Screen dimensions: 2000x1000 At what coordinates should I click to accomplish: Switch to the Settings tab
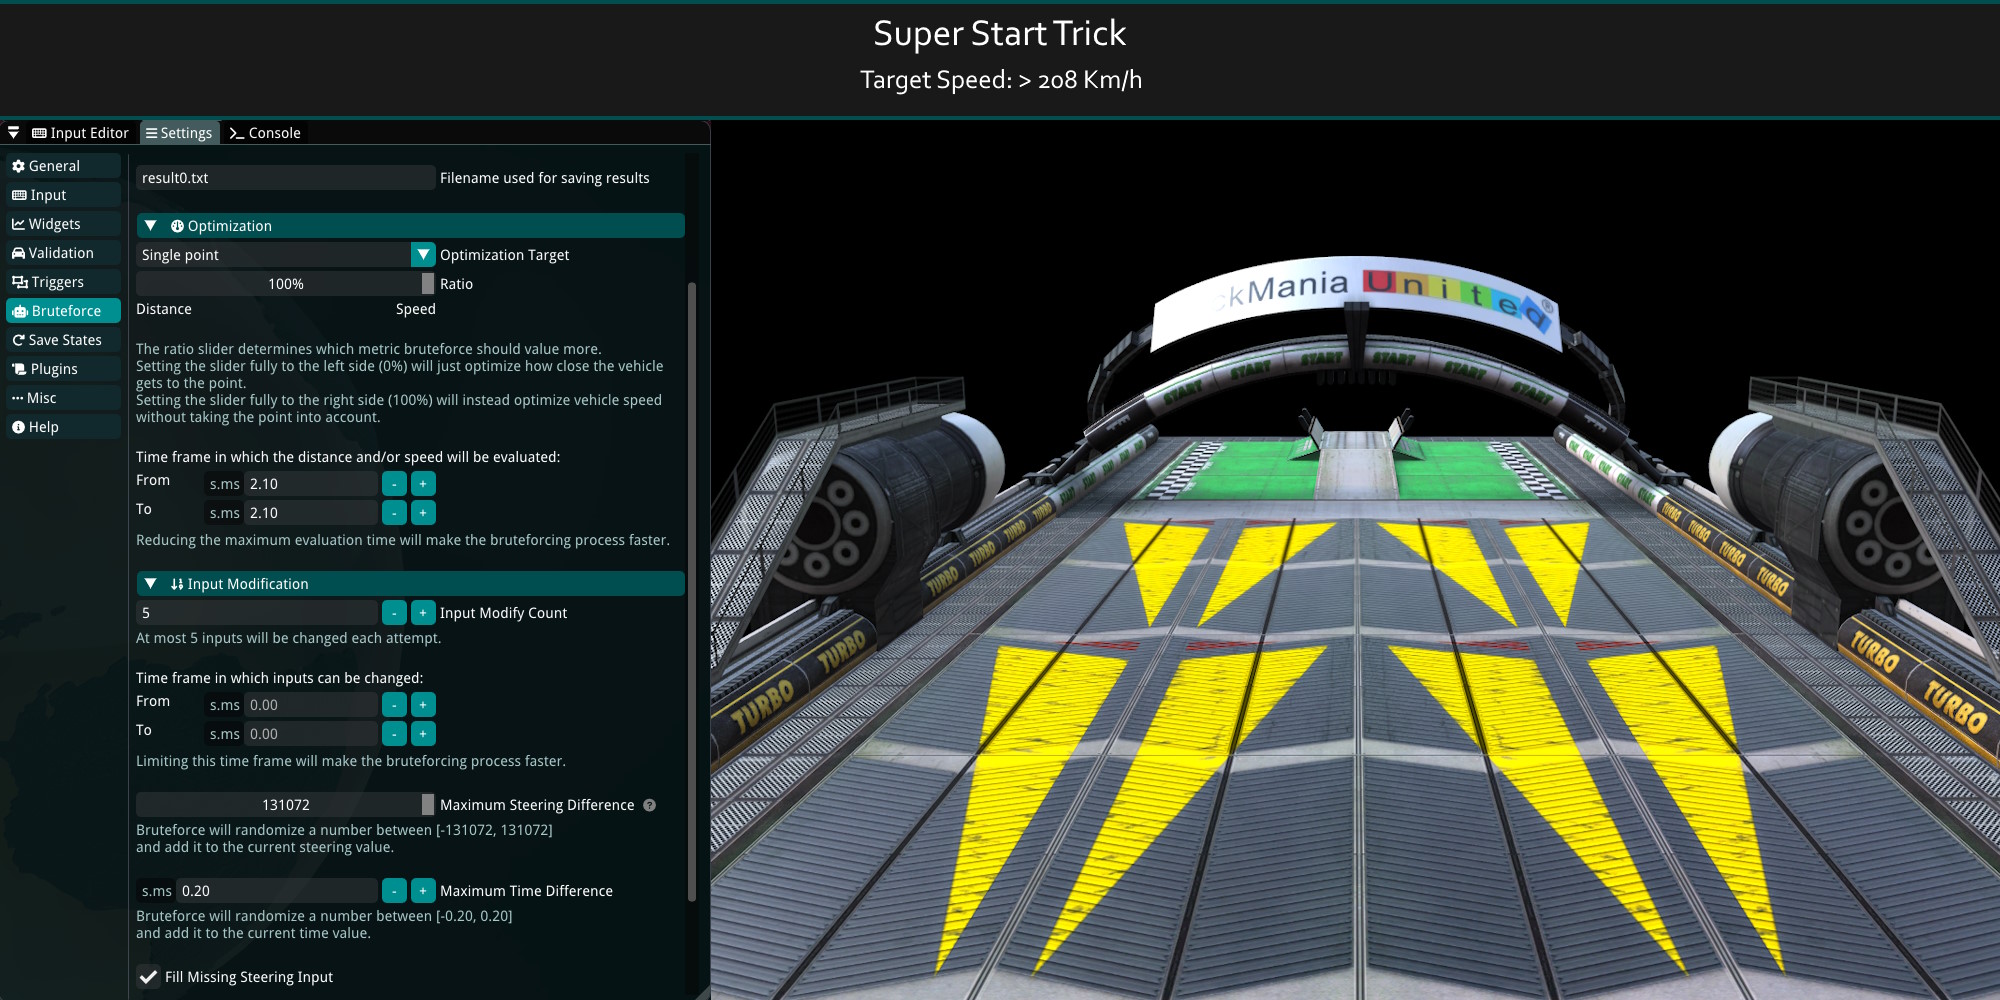coord(180,133)
